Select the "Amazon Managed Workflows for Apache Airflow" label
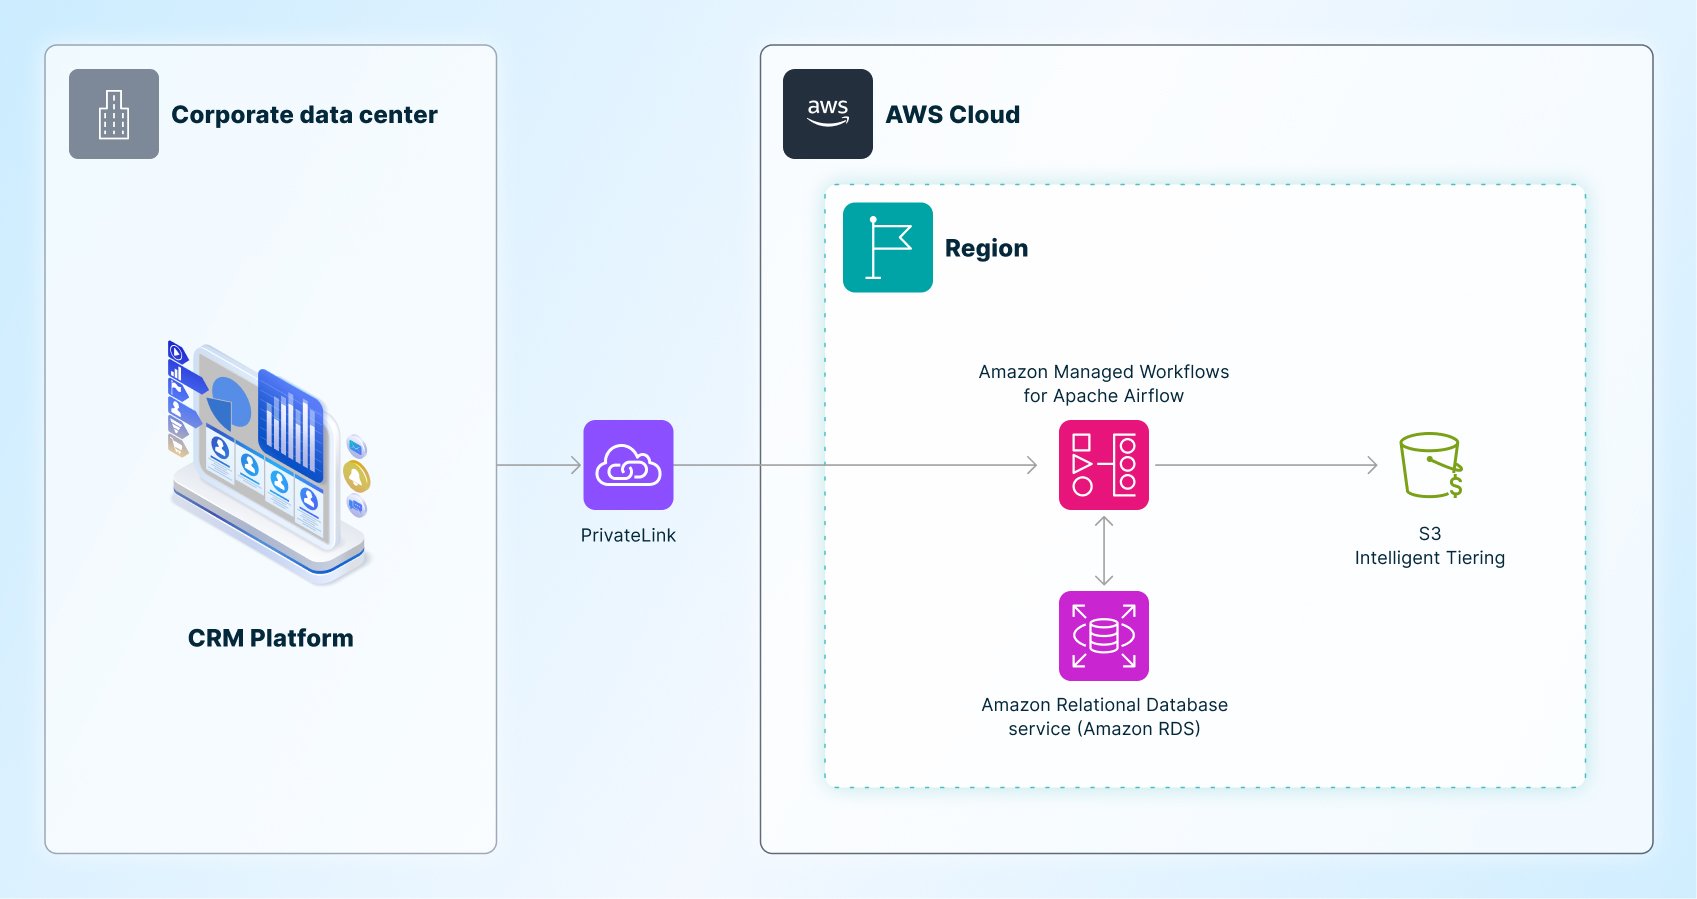The height and width of the screenshot is (899, 1697). 1103,384
